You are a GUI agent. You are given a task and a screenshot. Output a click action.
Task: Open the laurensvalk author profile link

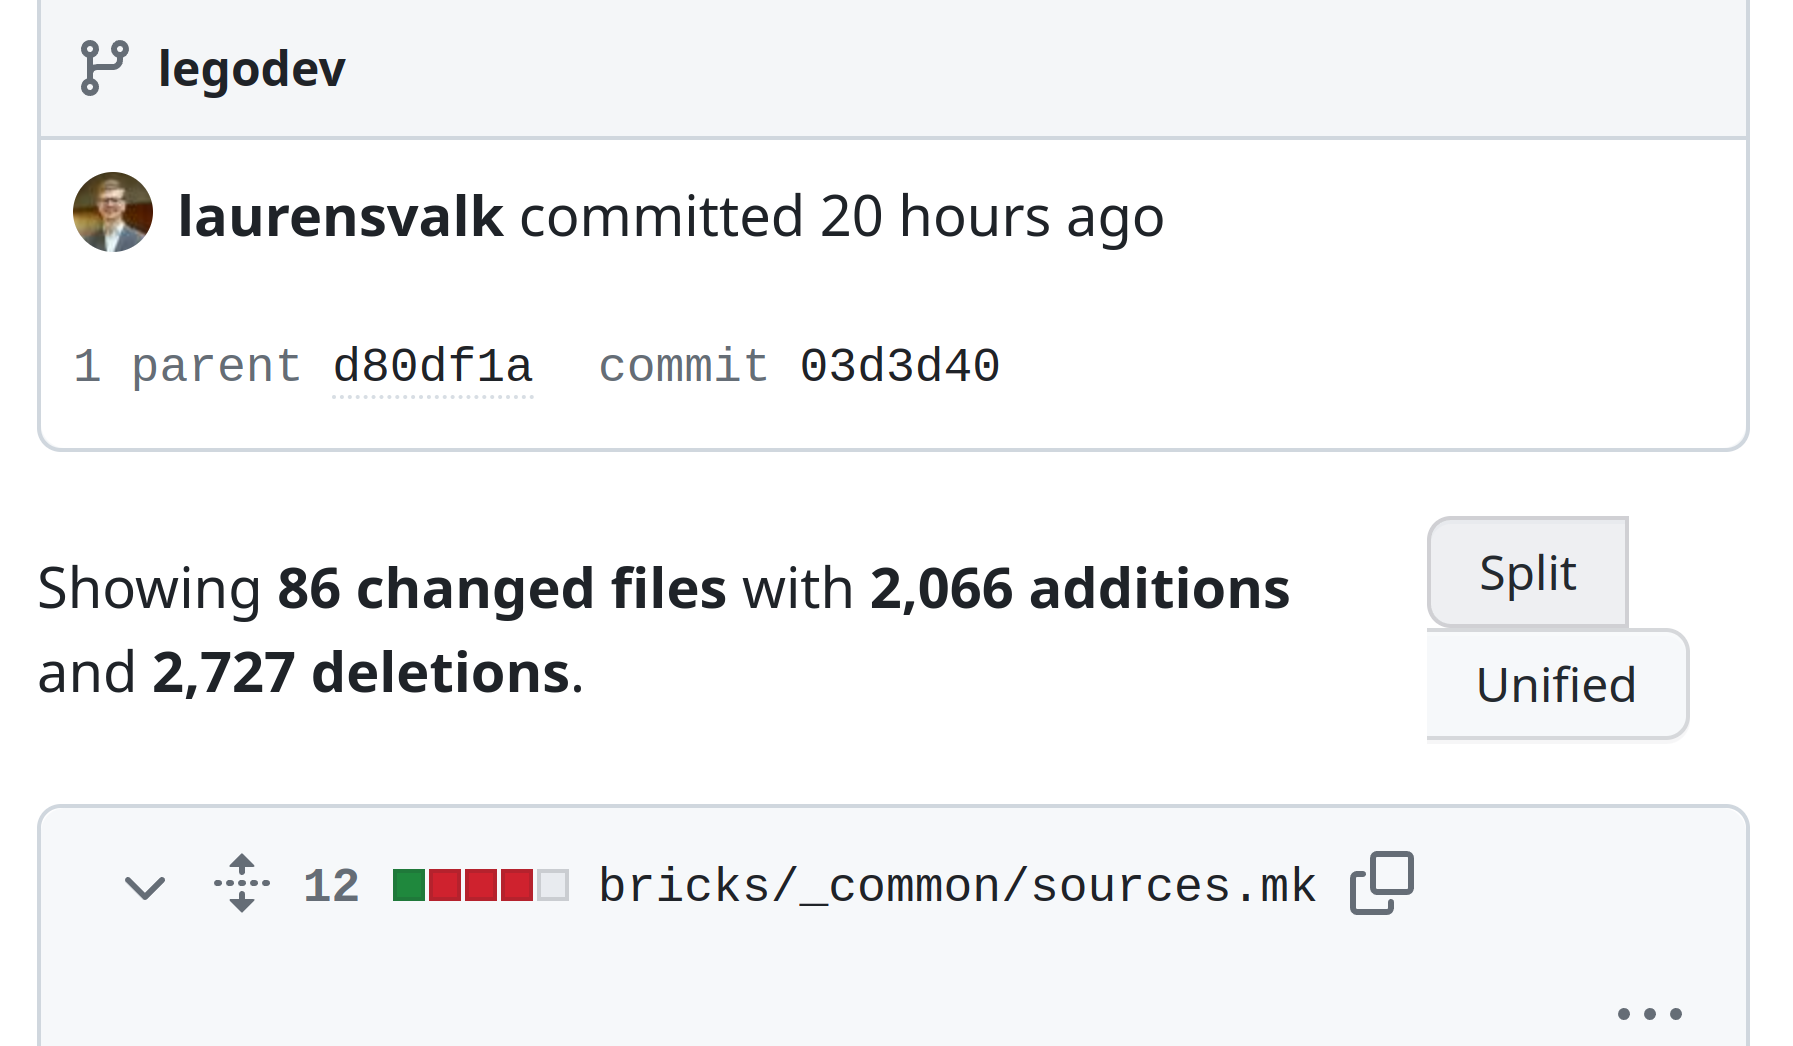340,216
